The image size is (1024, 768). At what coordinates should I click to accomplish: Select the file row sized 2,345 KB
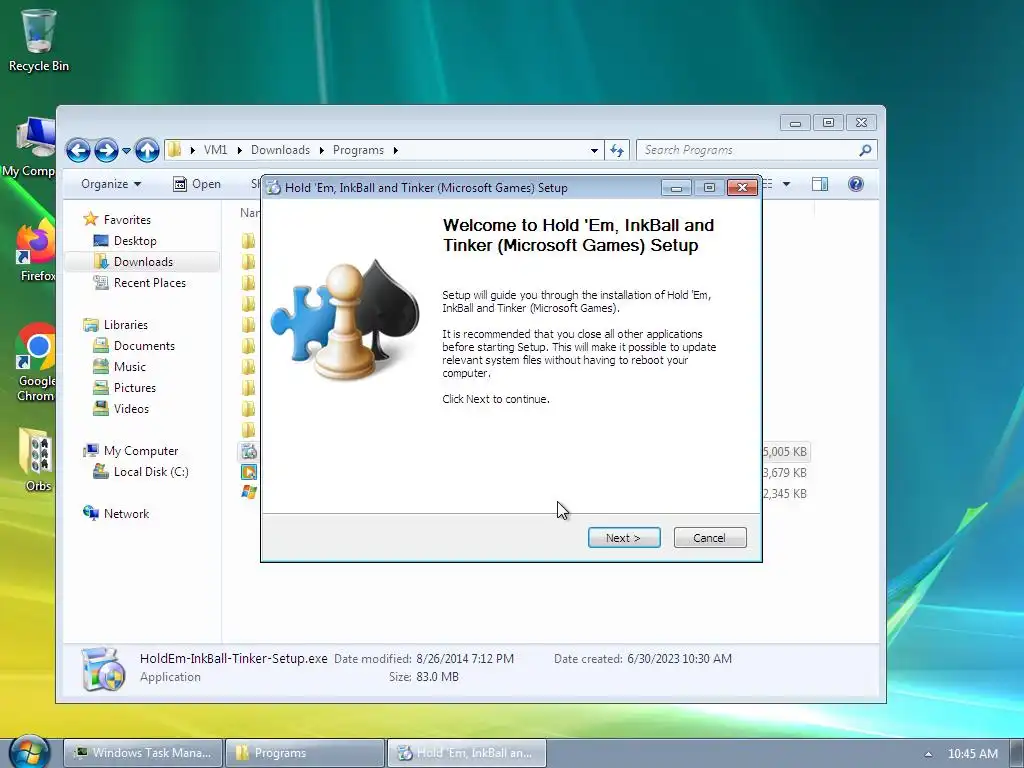pos(524,494)
